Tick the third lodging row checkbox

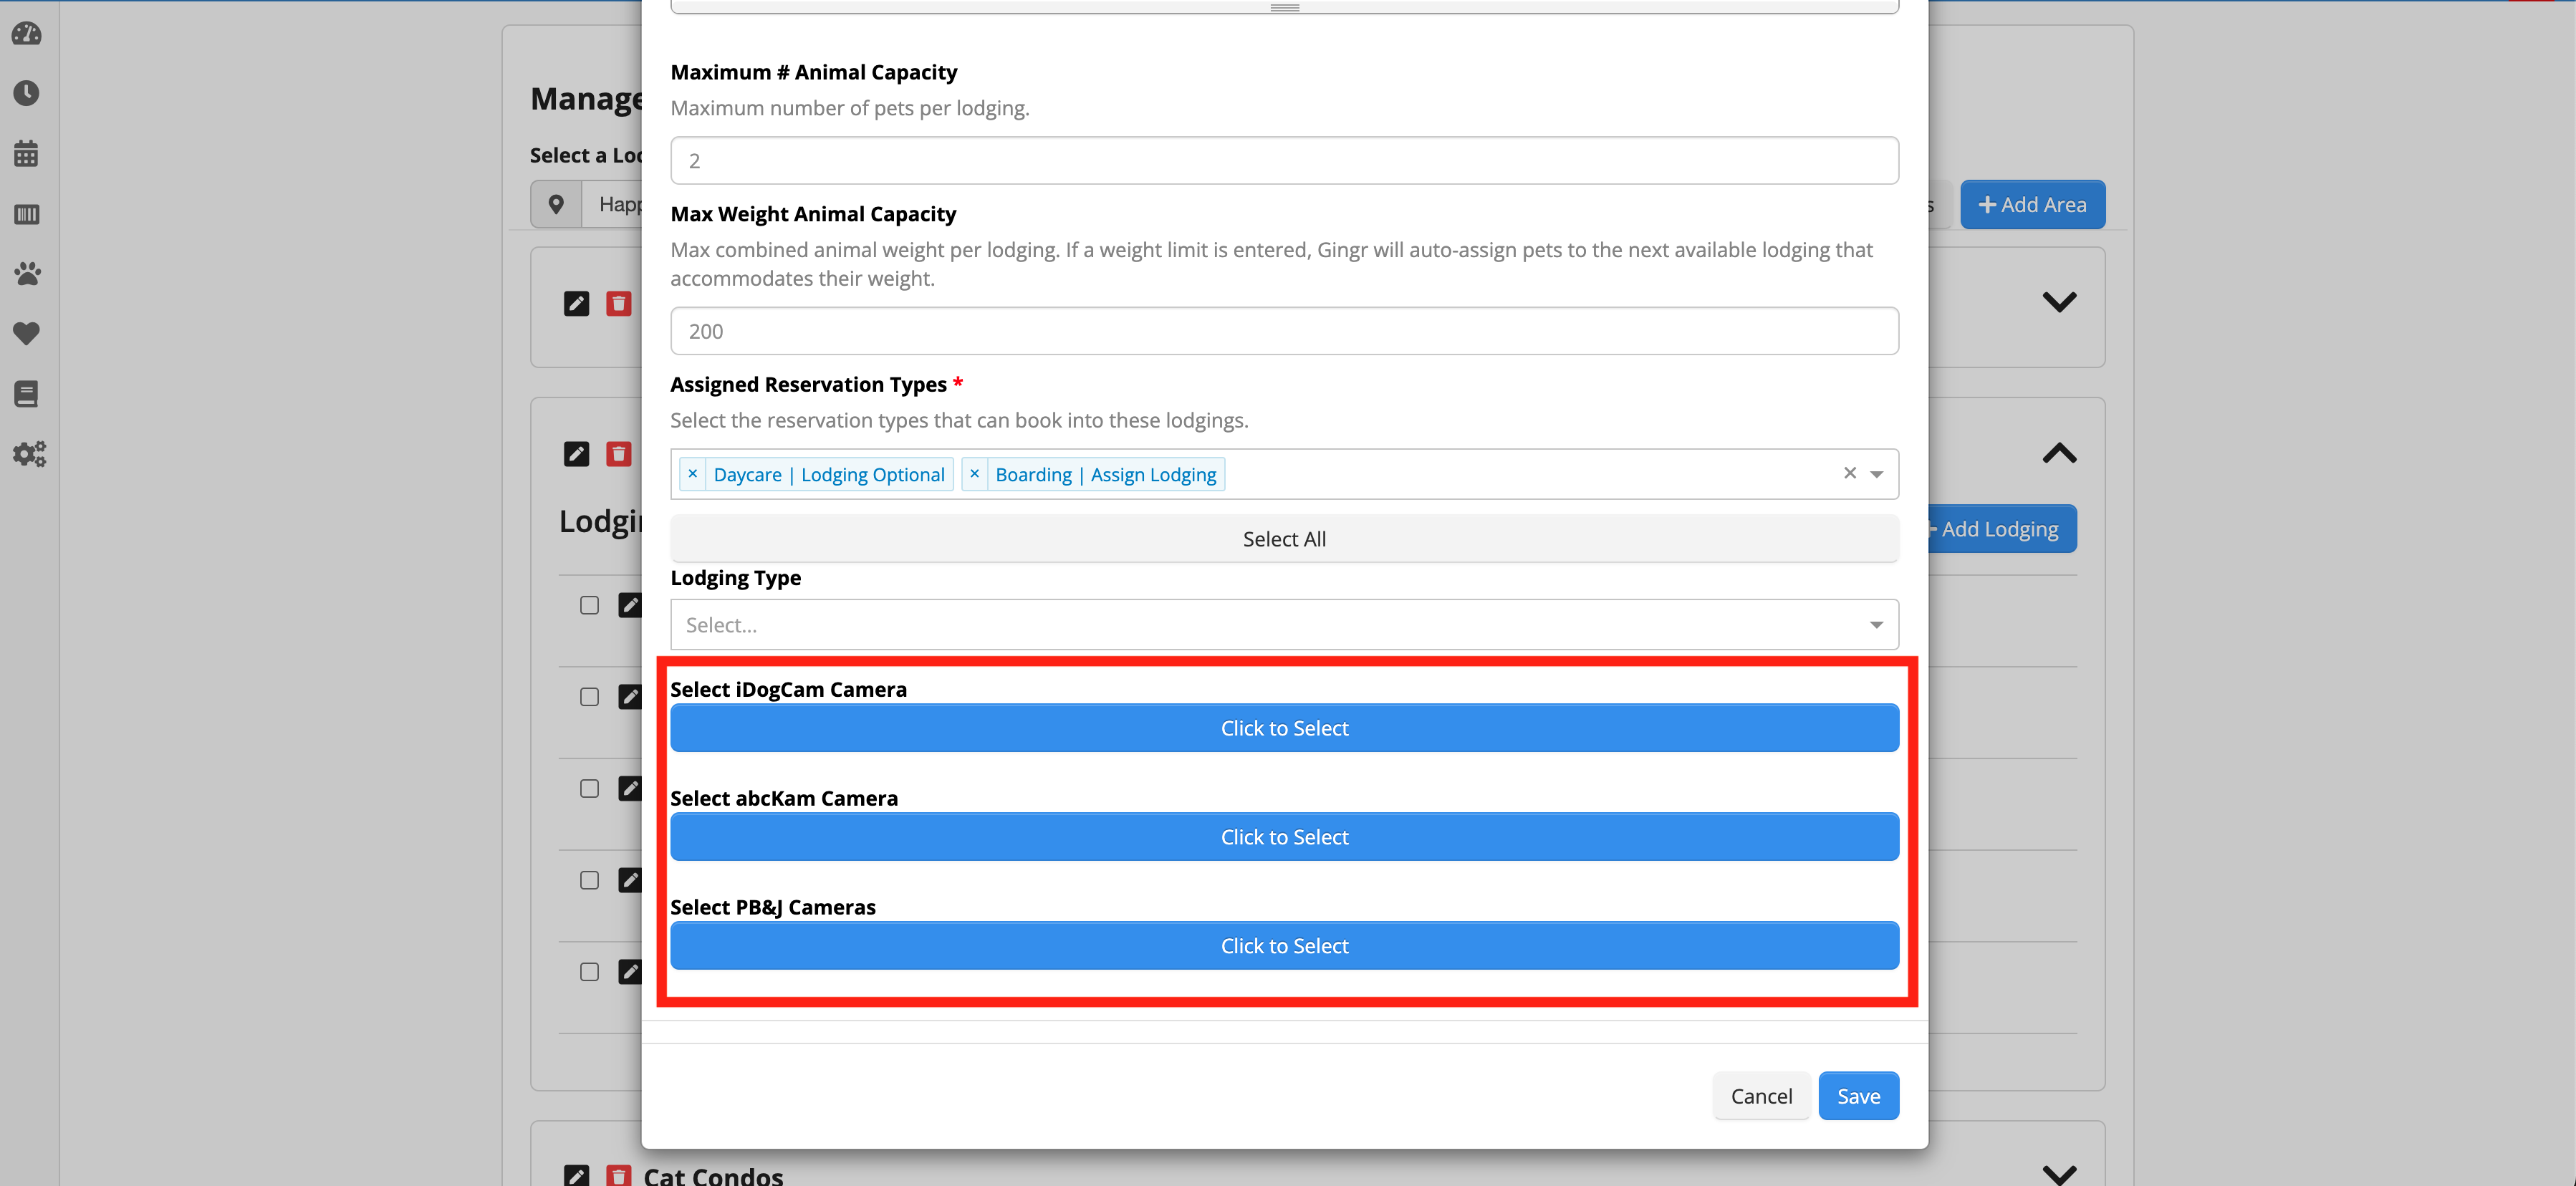click(x=590, y=789)
